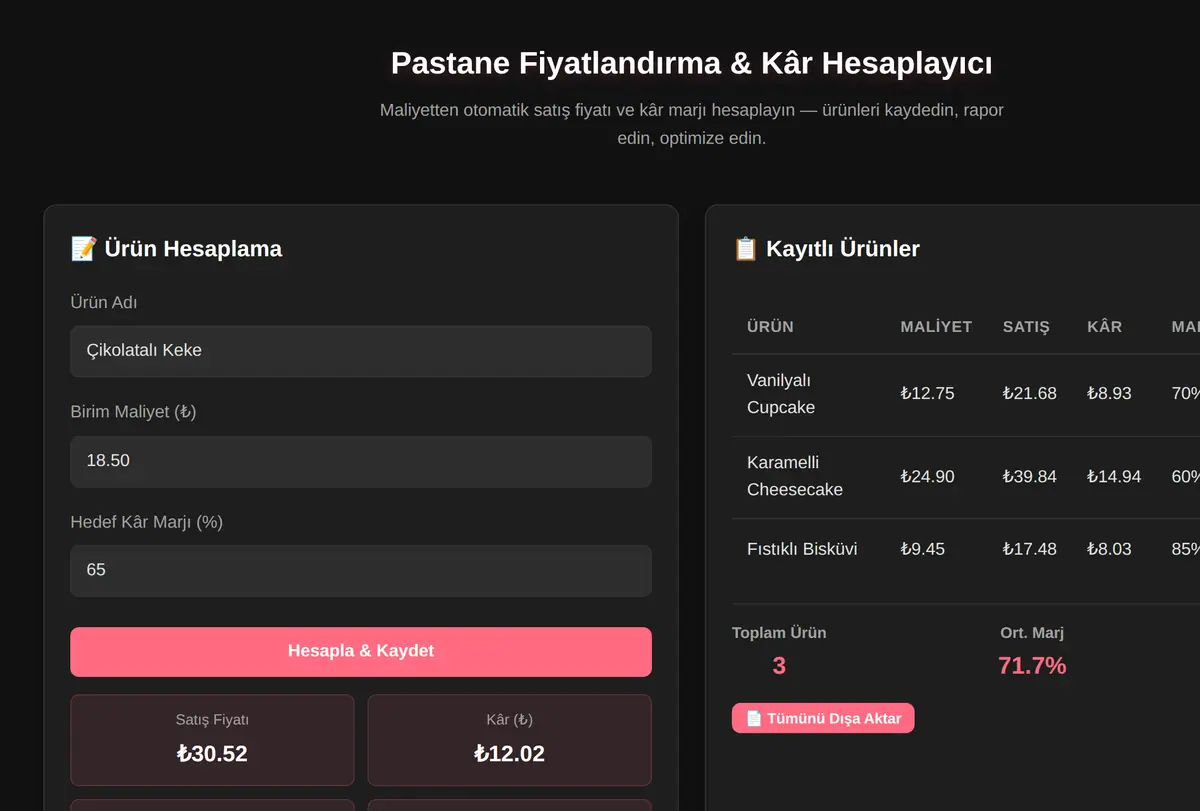Click the Pastane Fiyatlandırma & Kâr Hesaplayıcı title
1200x811 pixels.
pyautogui.click(x=692, y=63)
